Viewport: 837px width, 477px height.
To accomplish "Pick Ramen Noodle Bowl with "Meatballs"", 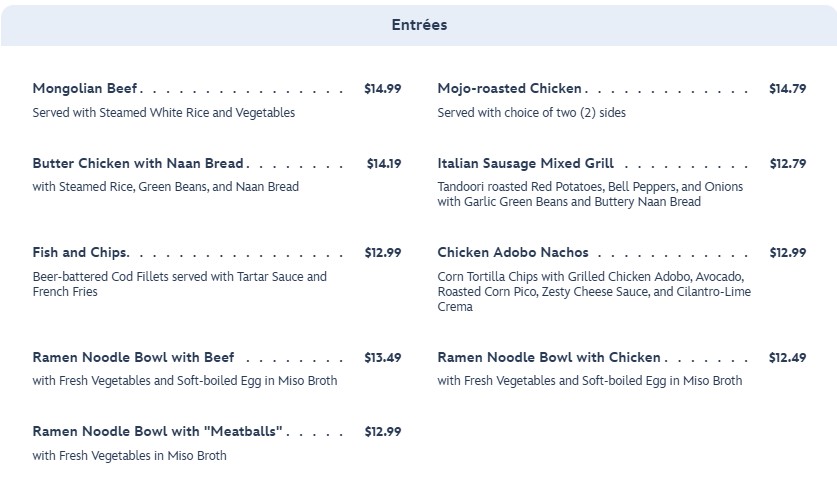I will (x=157, y=432).
